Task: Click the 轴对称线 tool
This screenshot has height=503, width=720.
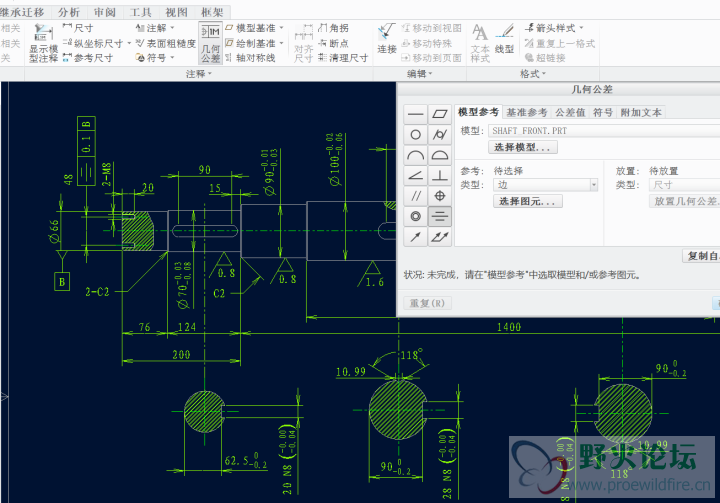Action: [250, 58]
